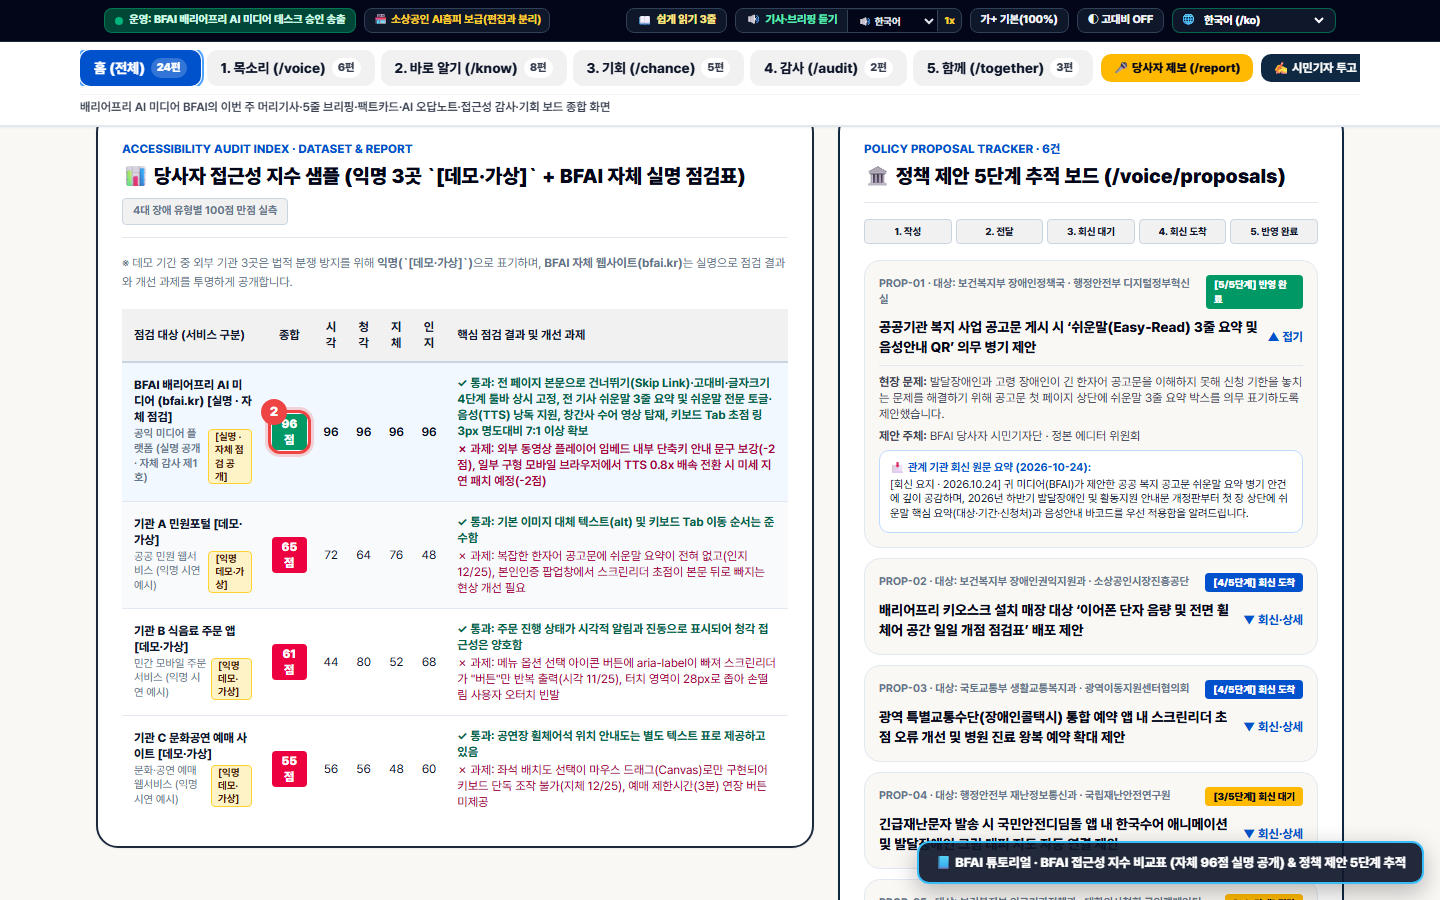Filter proposals by stage 1. 작성
This screenshot has height=900, width=1440.
tap(908, 232)
